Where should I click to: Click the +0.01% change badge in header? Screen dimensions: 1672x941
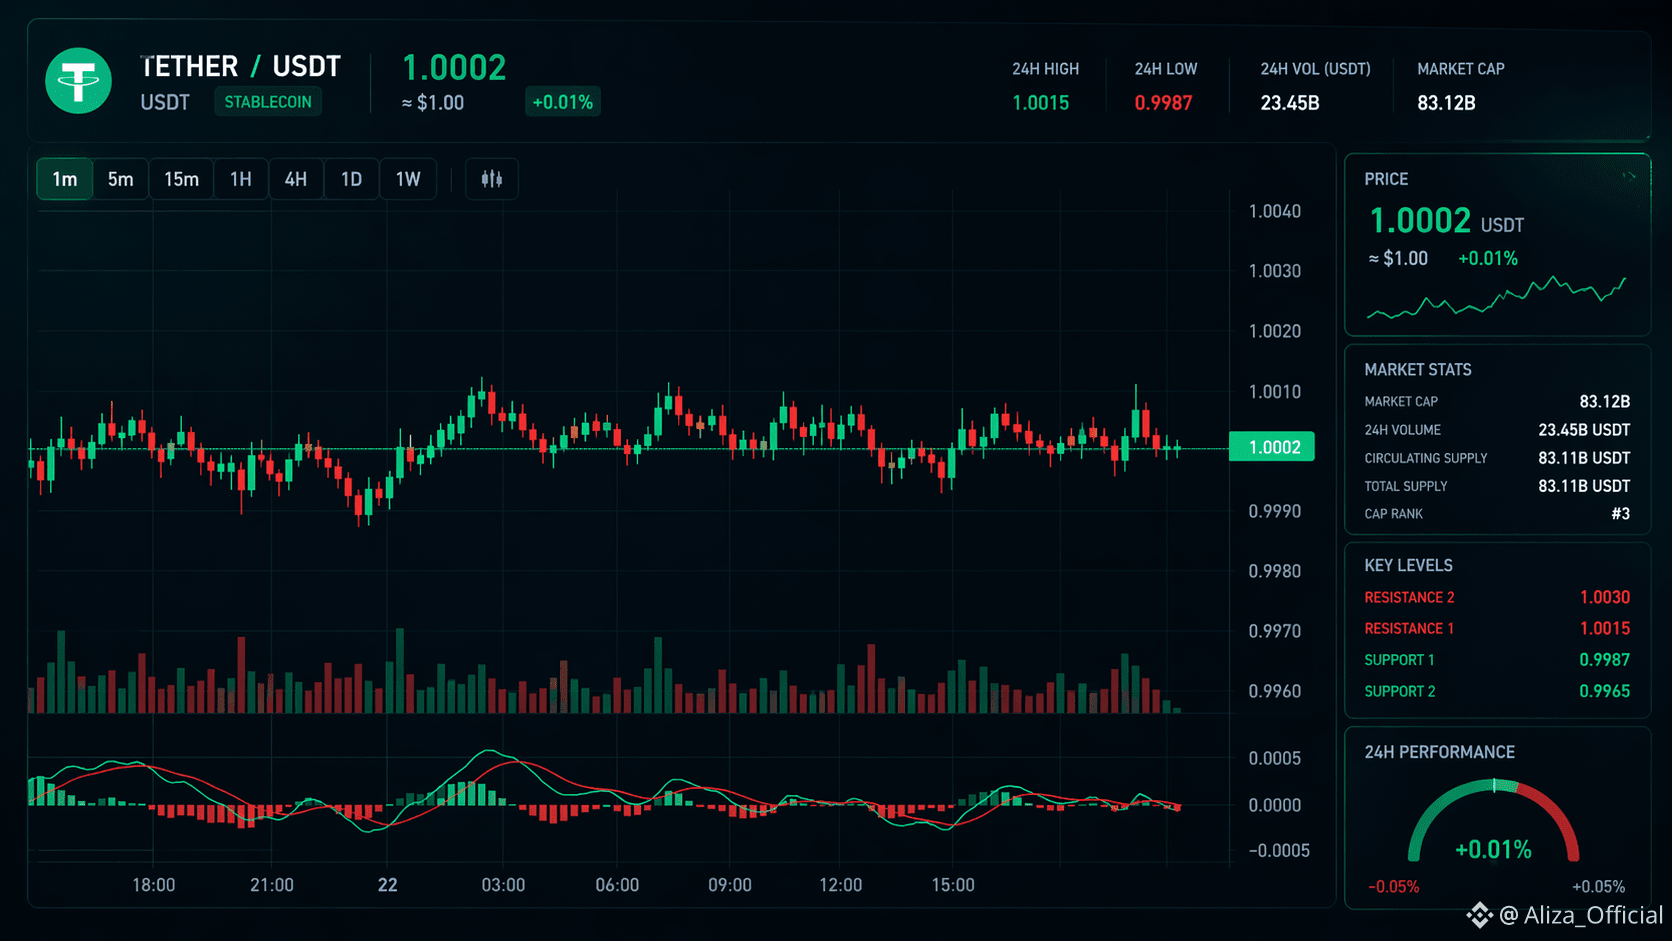click(563, 102)
